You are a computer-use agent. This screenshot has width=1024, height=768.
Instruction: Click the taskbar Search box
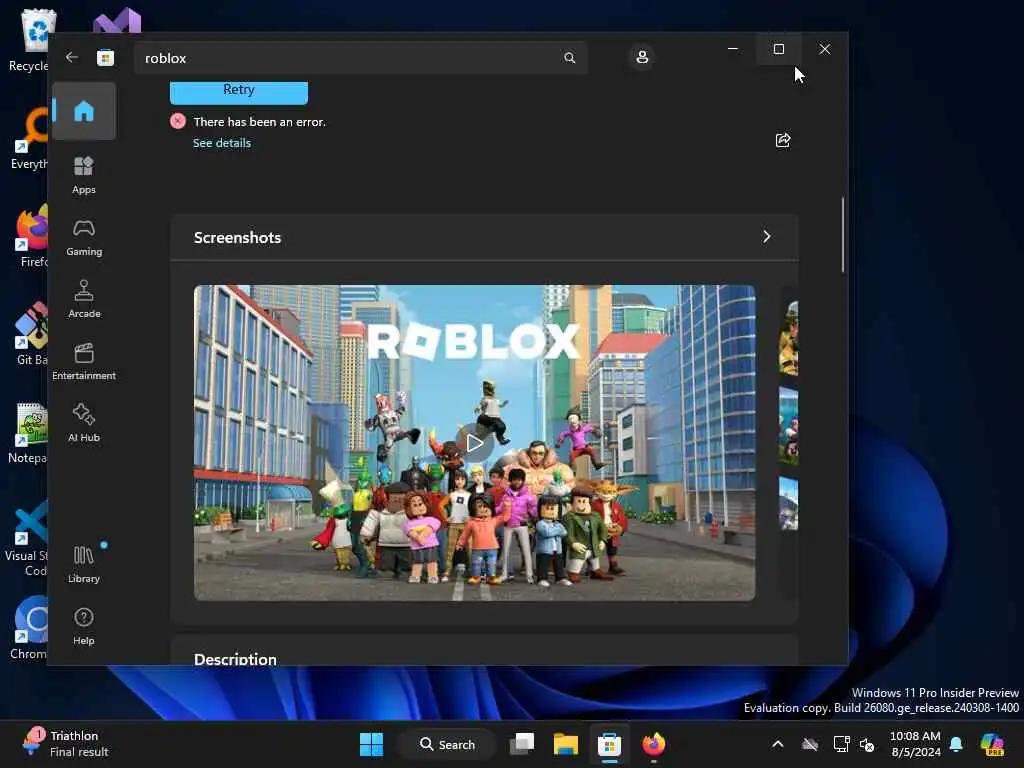(448, 744)
